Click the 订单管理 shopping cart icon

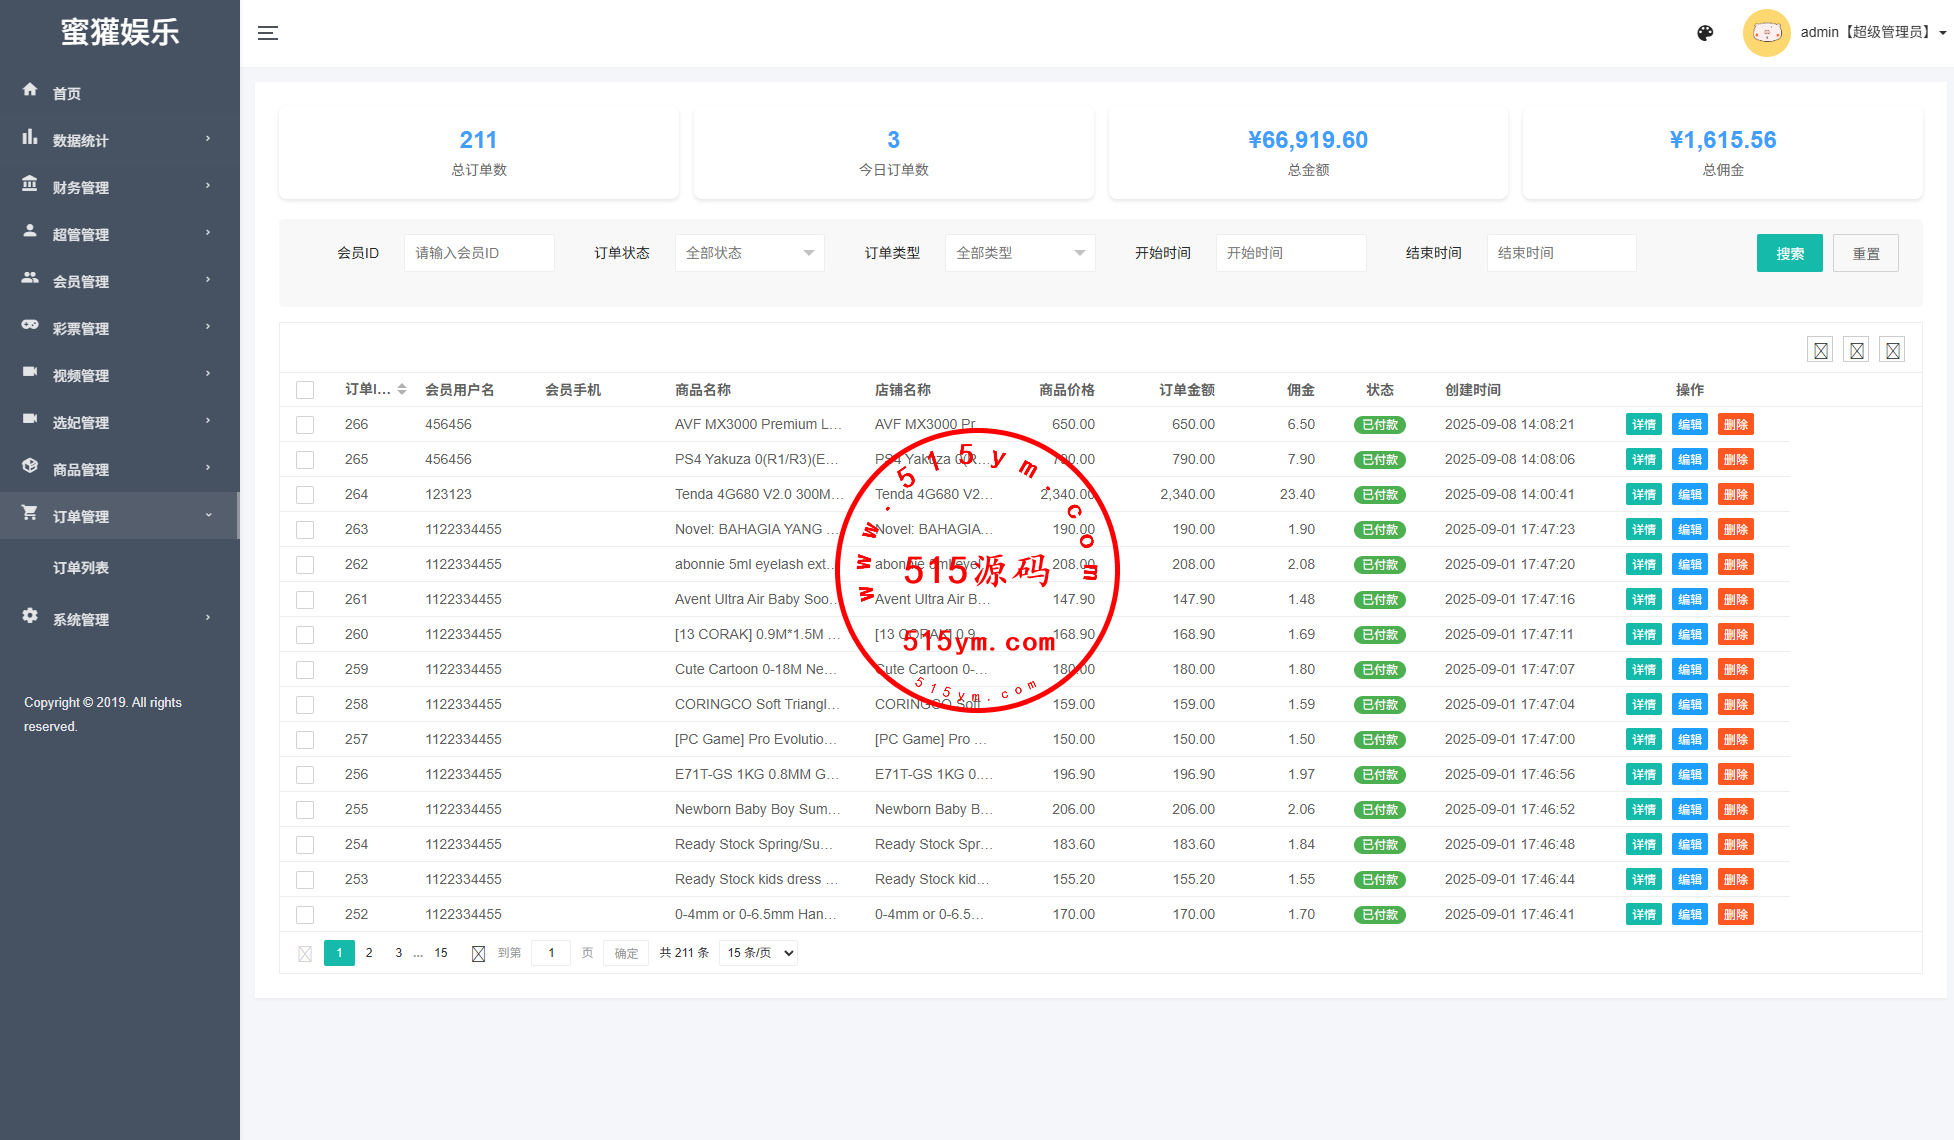[30, 514]
